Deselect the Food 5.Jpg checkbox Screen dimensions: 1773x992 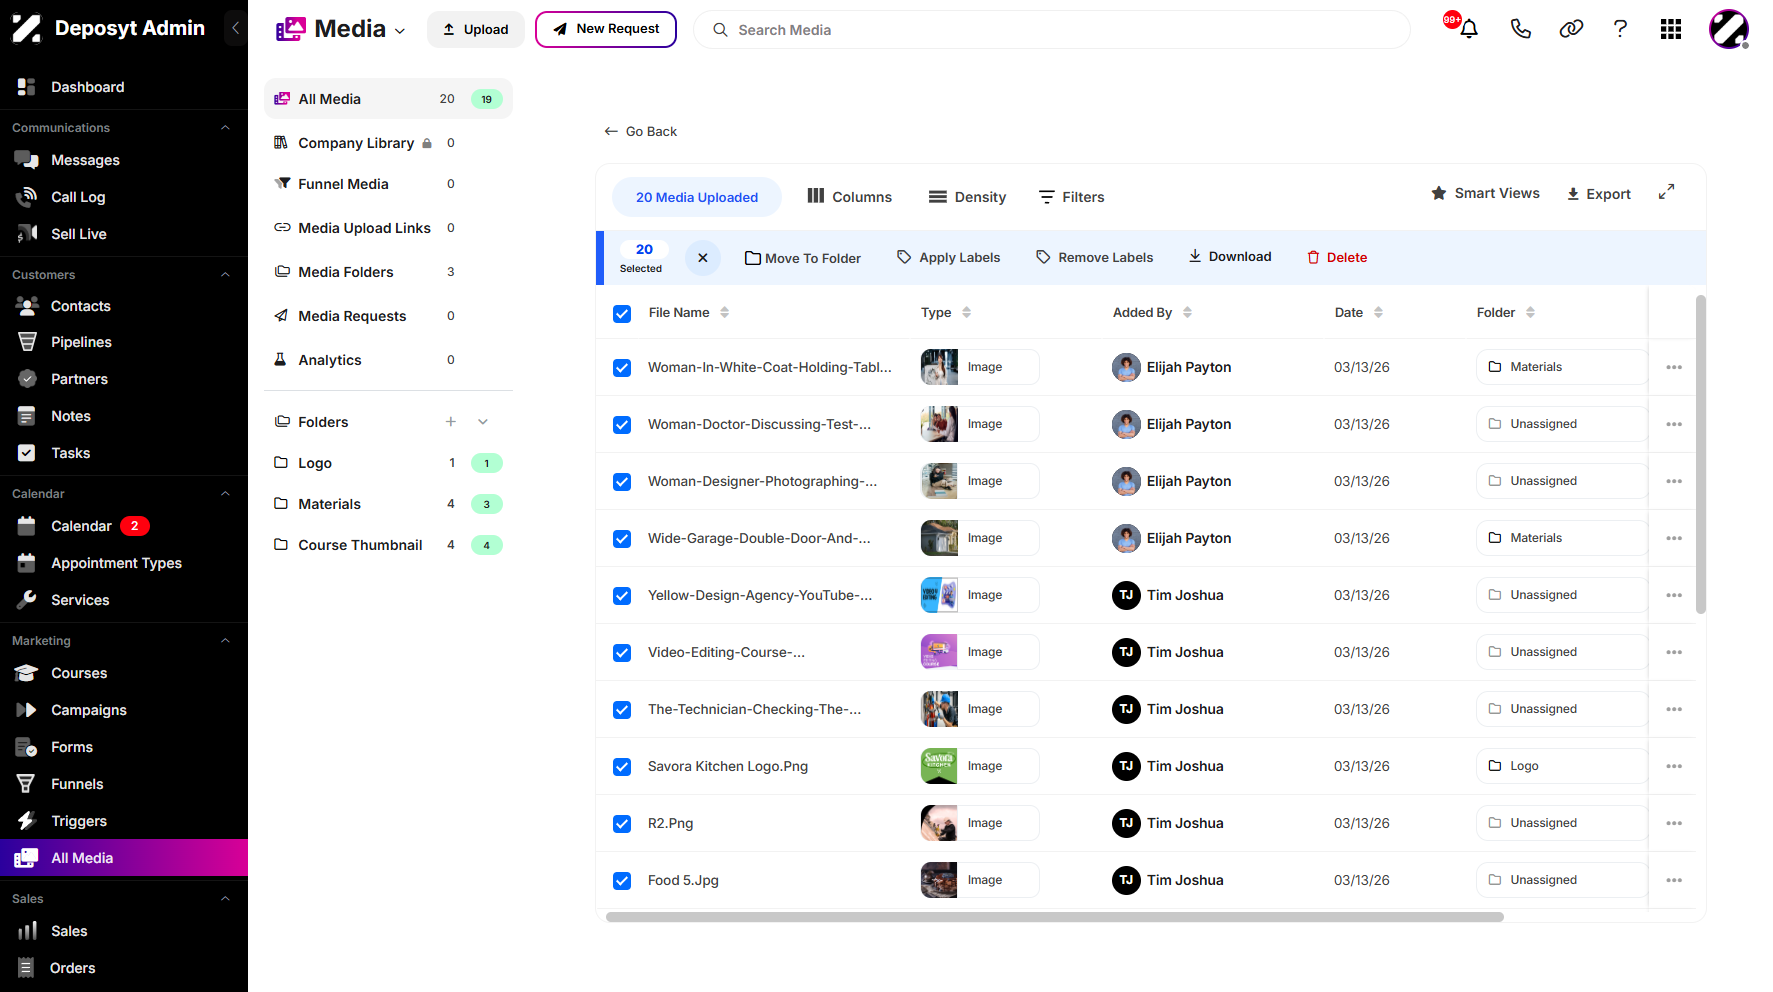point(622,881)
